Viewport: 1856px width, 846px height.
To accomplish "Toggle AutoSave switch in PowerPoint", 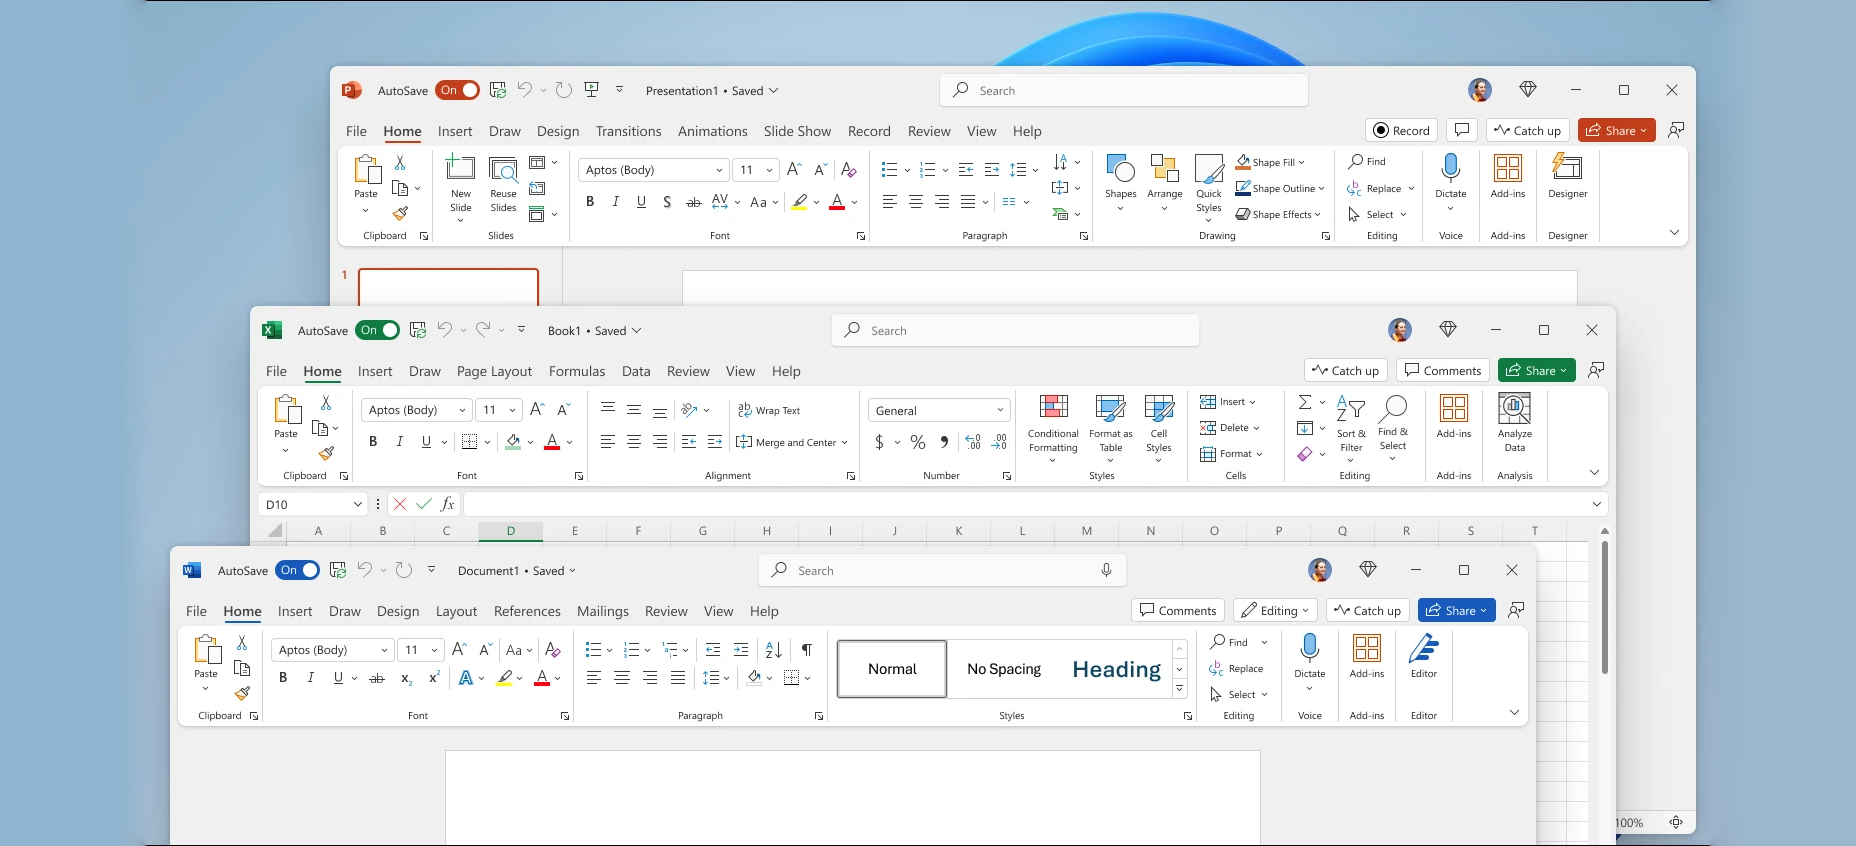I will coord(457,90).
